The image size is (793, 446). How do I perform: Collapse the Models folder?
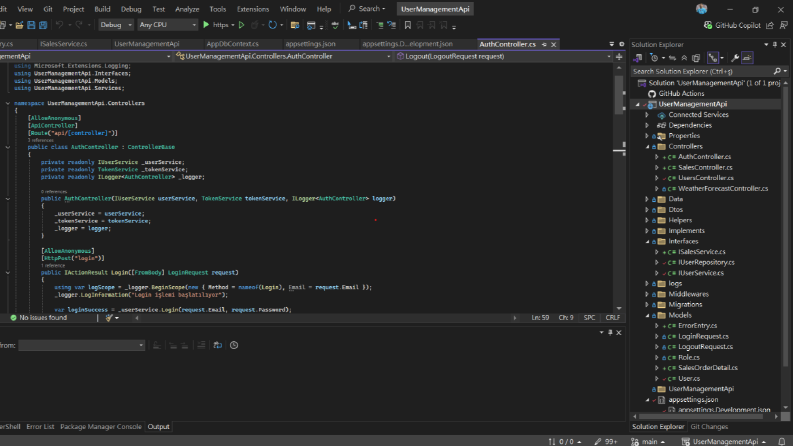[647, 315]
